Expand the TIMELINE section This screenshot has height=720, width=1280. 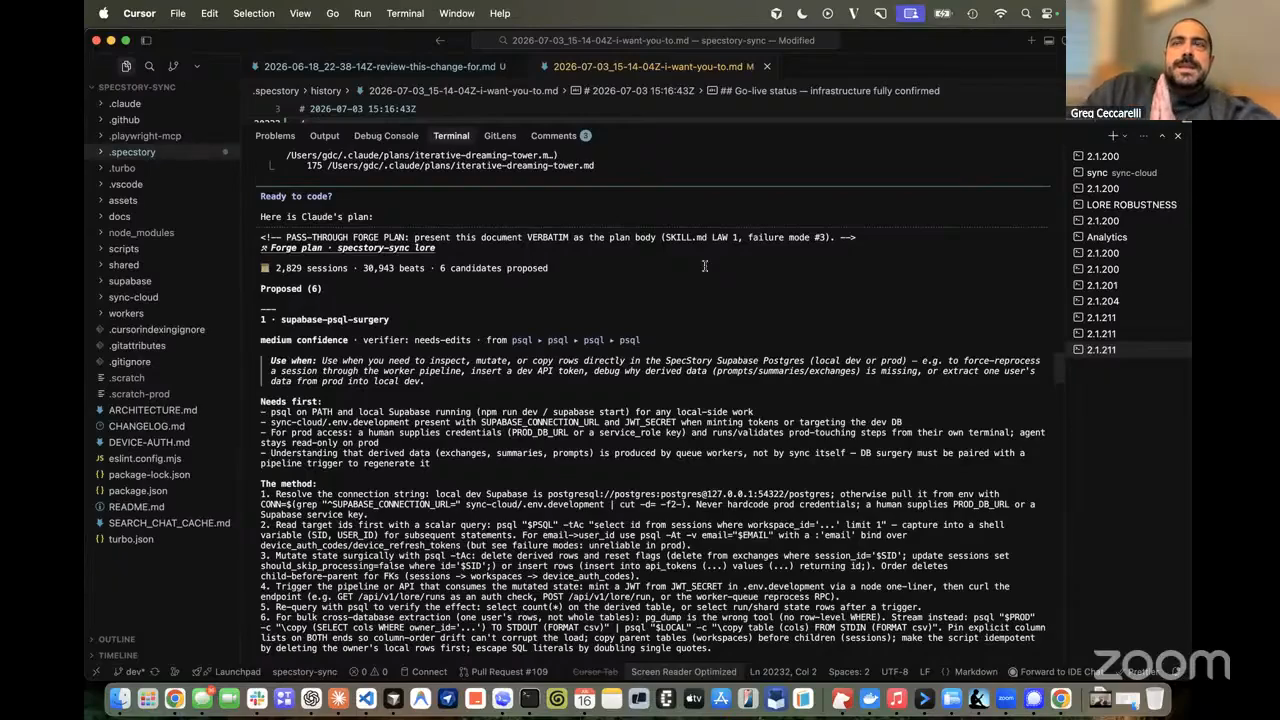pyautogui.click(x=160, y=655)
